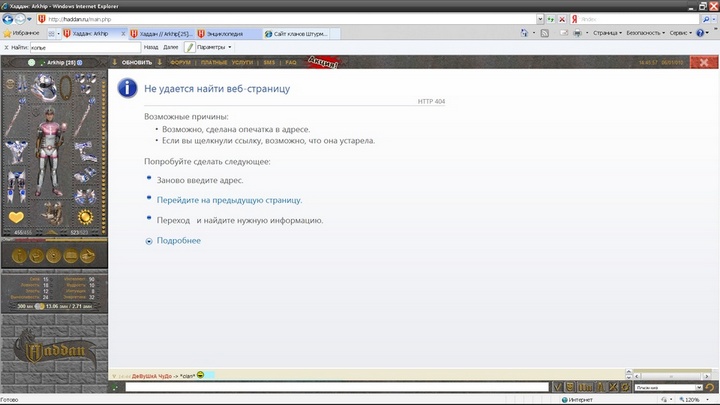Click the ДеВуШкА ЧуДо chat nickname
Image resolution: width=720 pixels, height=405 pixels.
[152, 376]
